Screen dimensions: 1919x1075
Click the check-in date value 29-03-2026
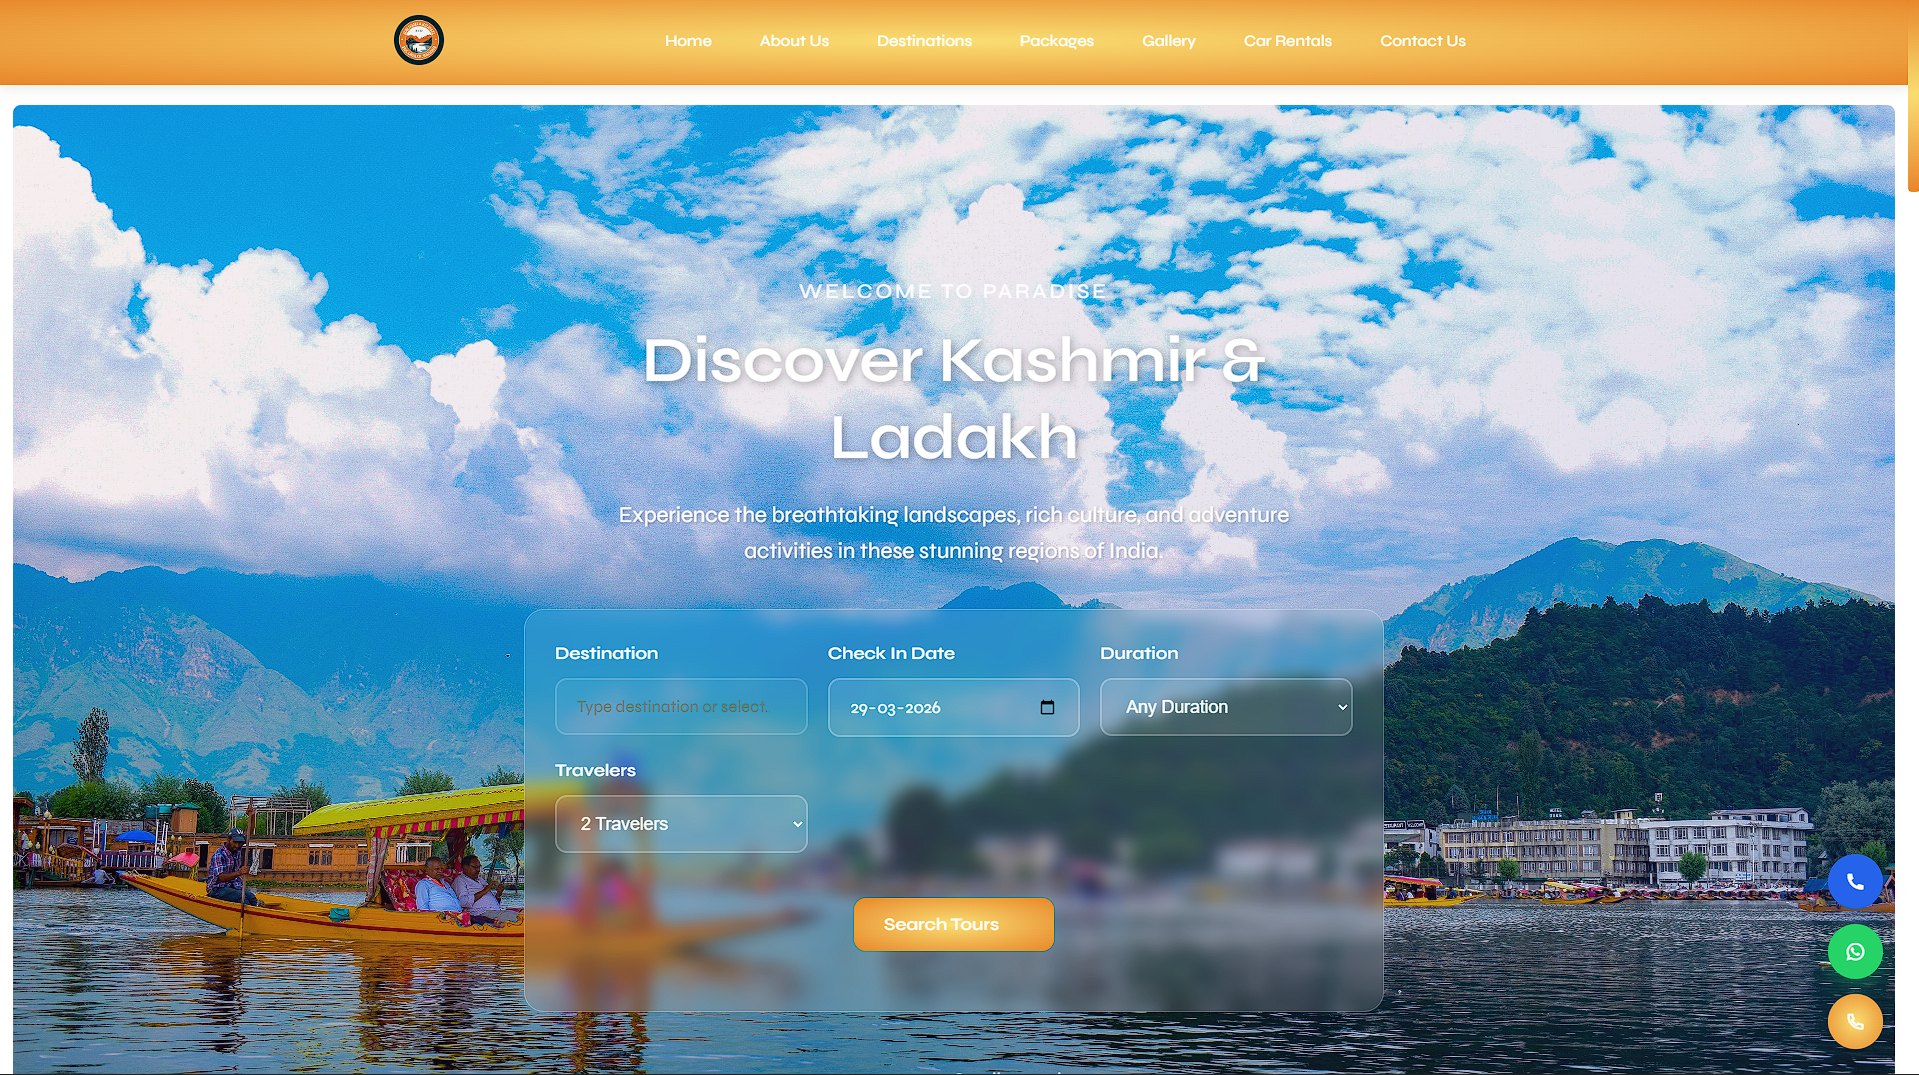895,708
